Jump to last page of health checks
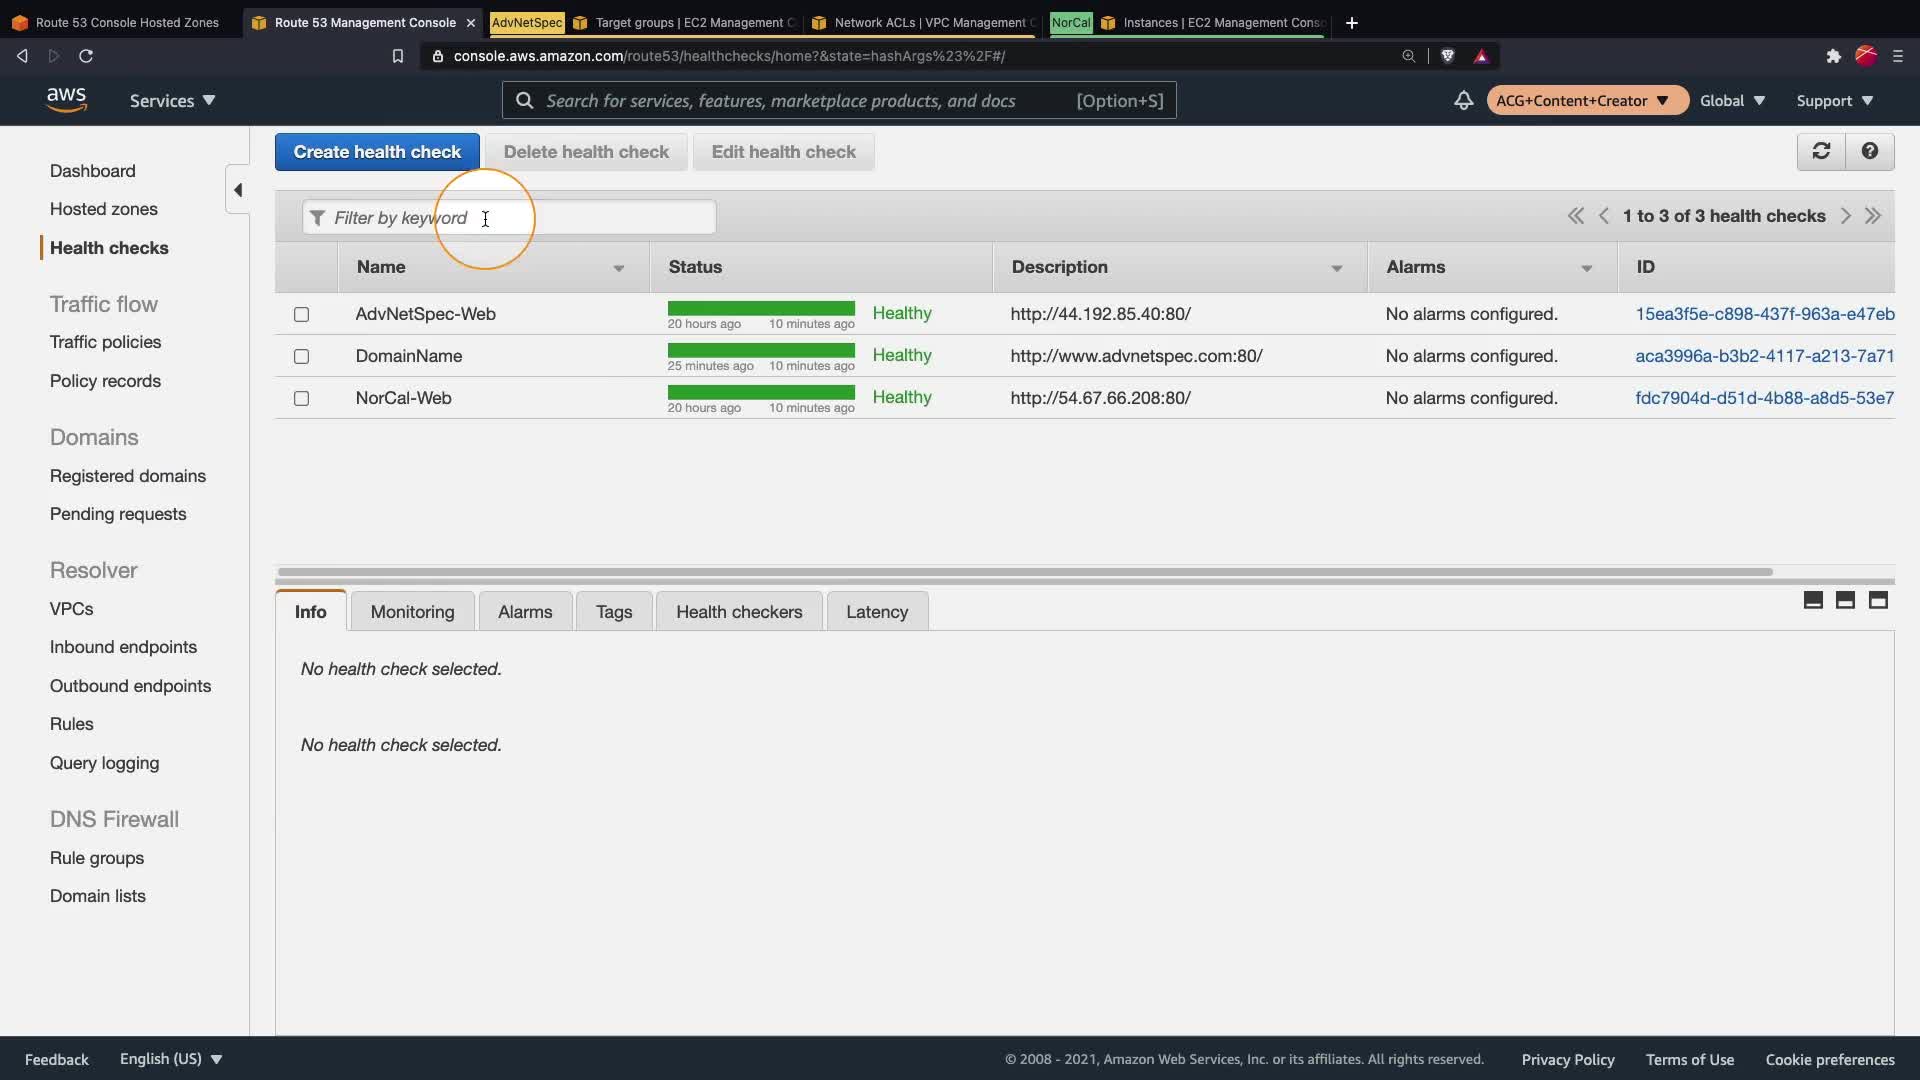 1873,216
